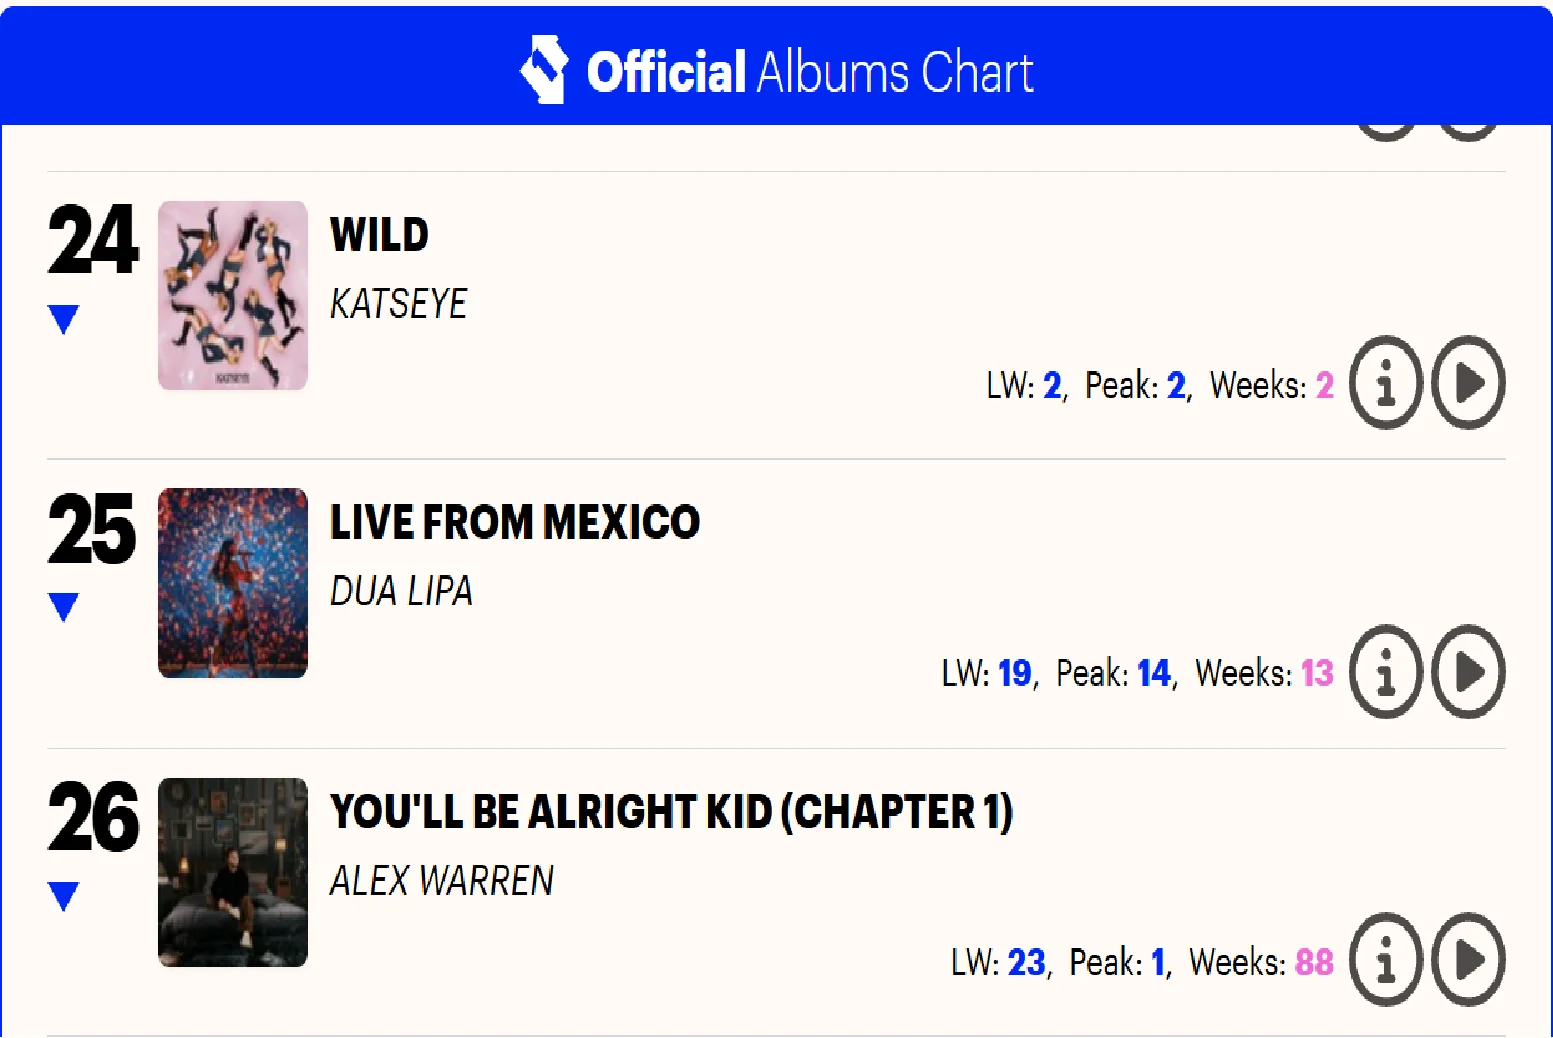Open the WILD album title link
Screen dimensions: 1553x1038
(379, 236)
